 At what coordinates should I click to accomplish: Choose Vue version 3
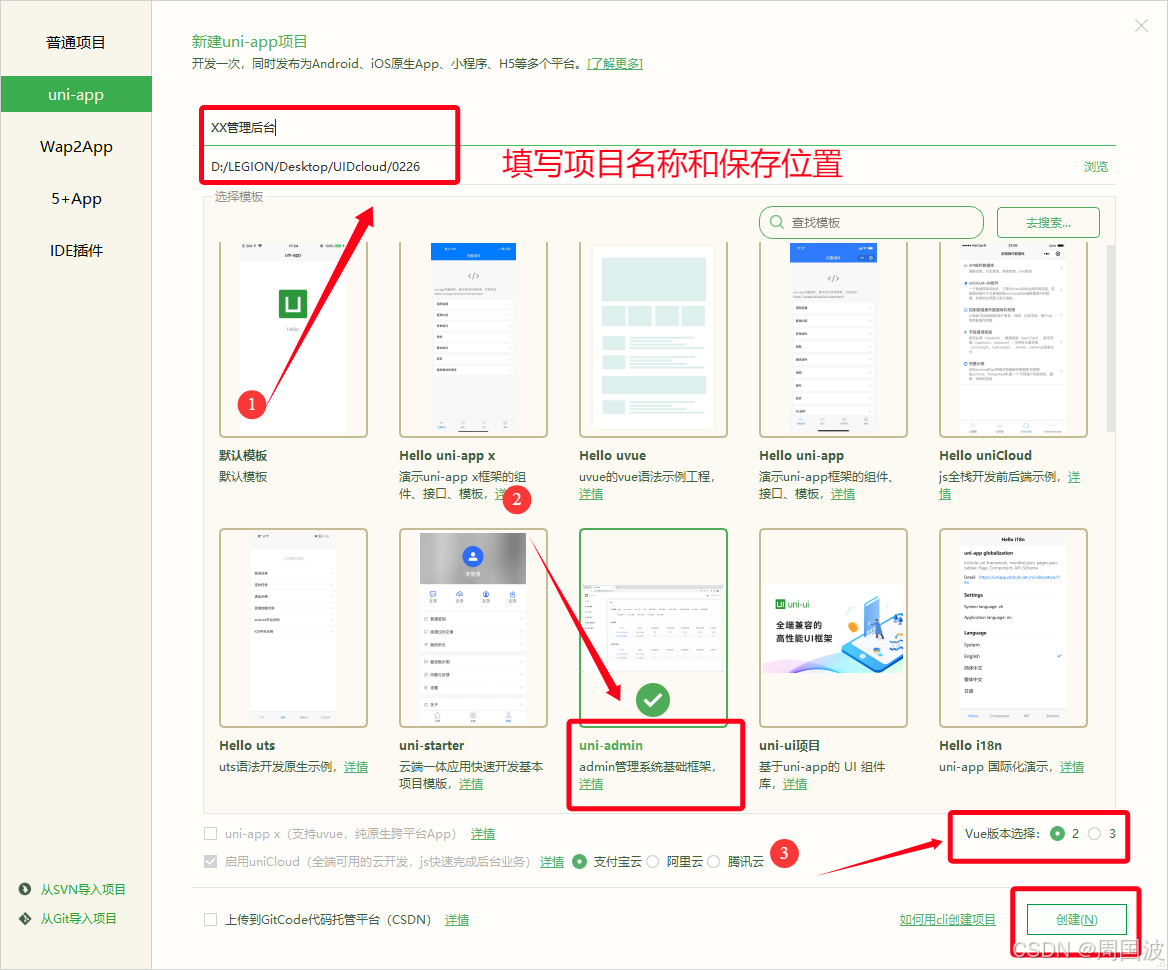[1094, 834]
